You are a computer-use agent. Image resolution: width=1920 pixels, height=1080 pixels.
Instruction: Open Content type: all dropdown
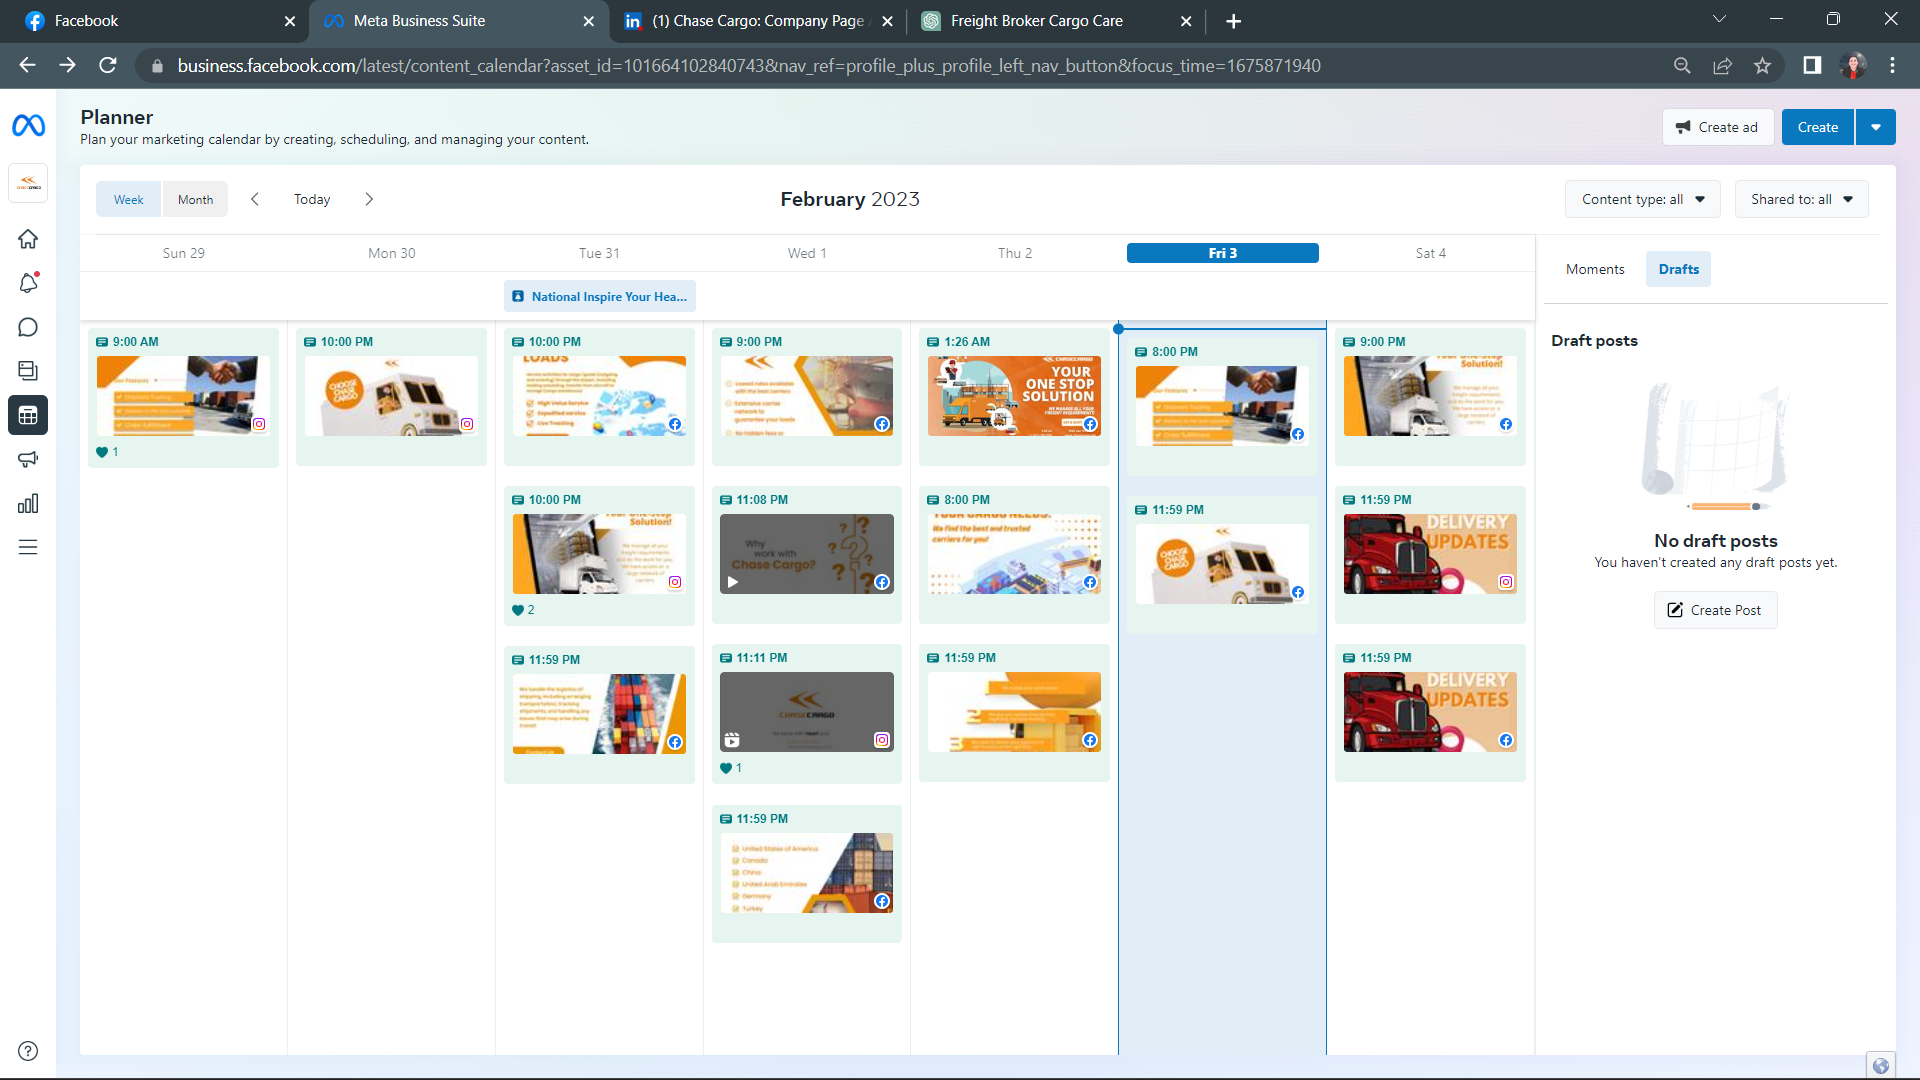[1642, 199]
